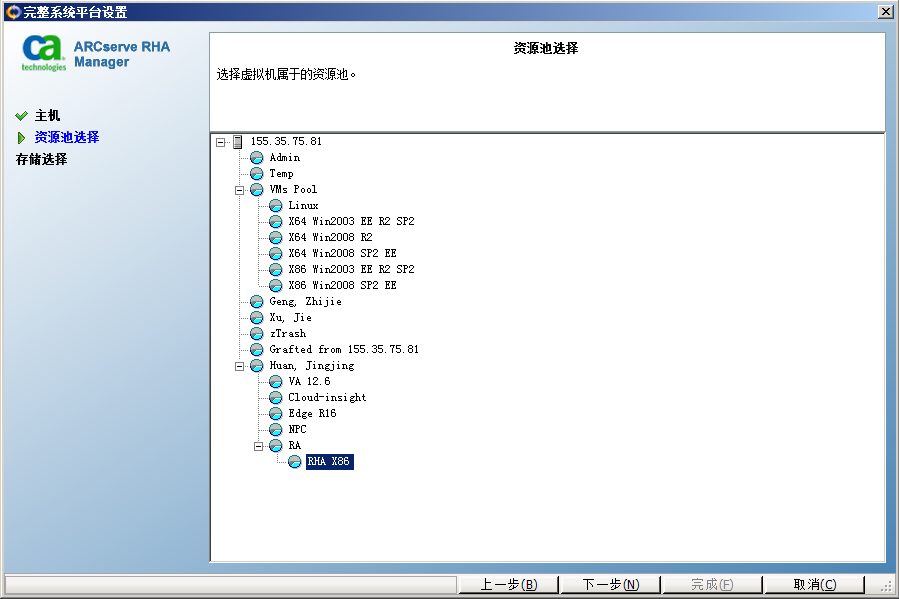Select the NPC pool
Viewport: 899px width, 599px height.
(x=298, y=430)
